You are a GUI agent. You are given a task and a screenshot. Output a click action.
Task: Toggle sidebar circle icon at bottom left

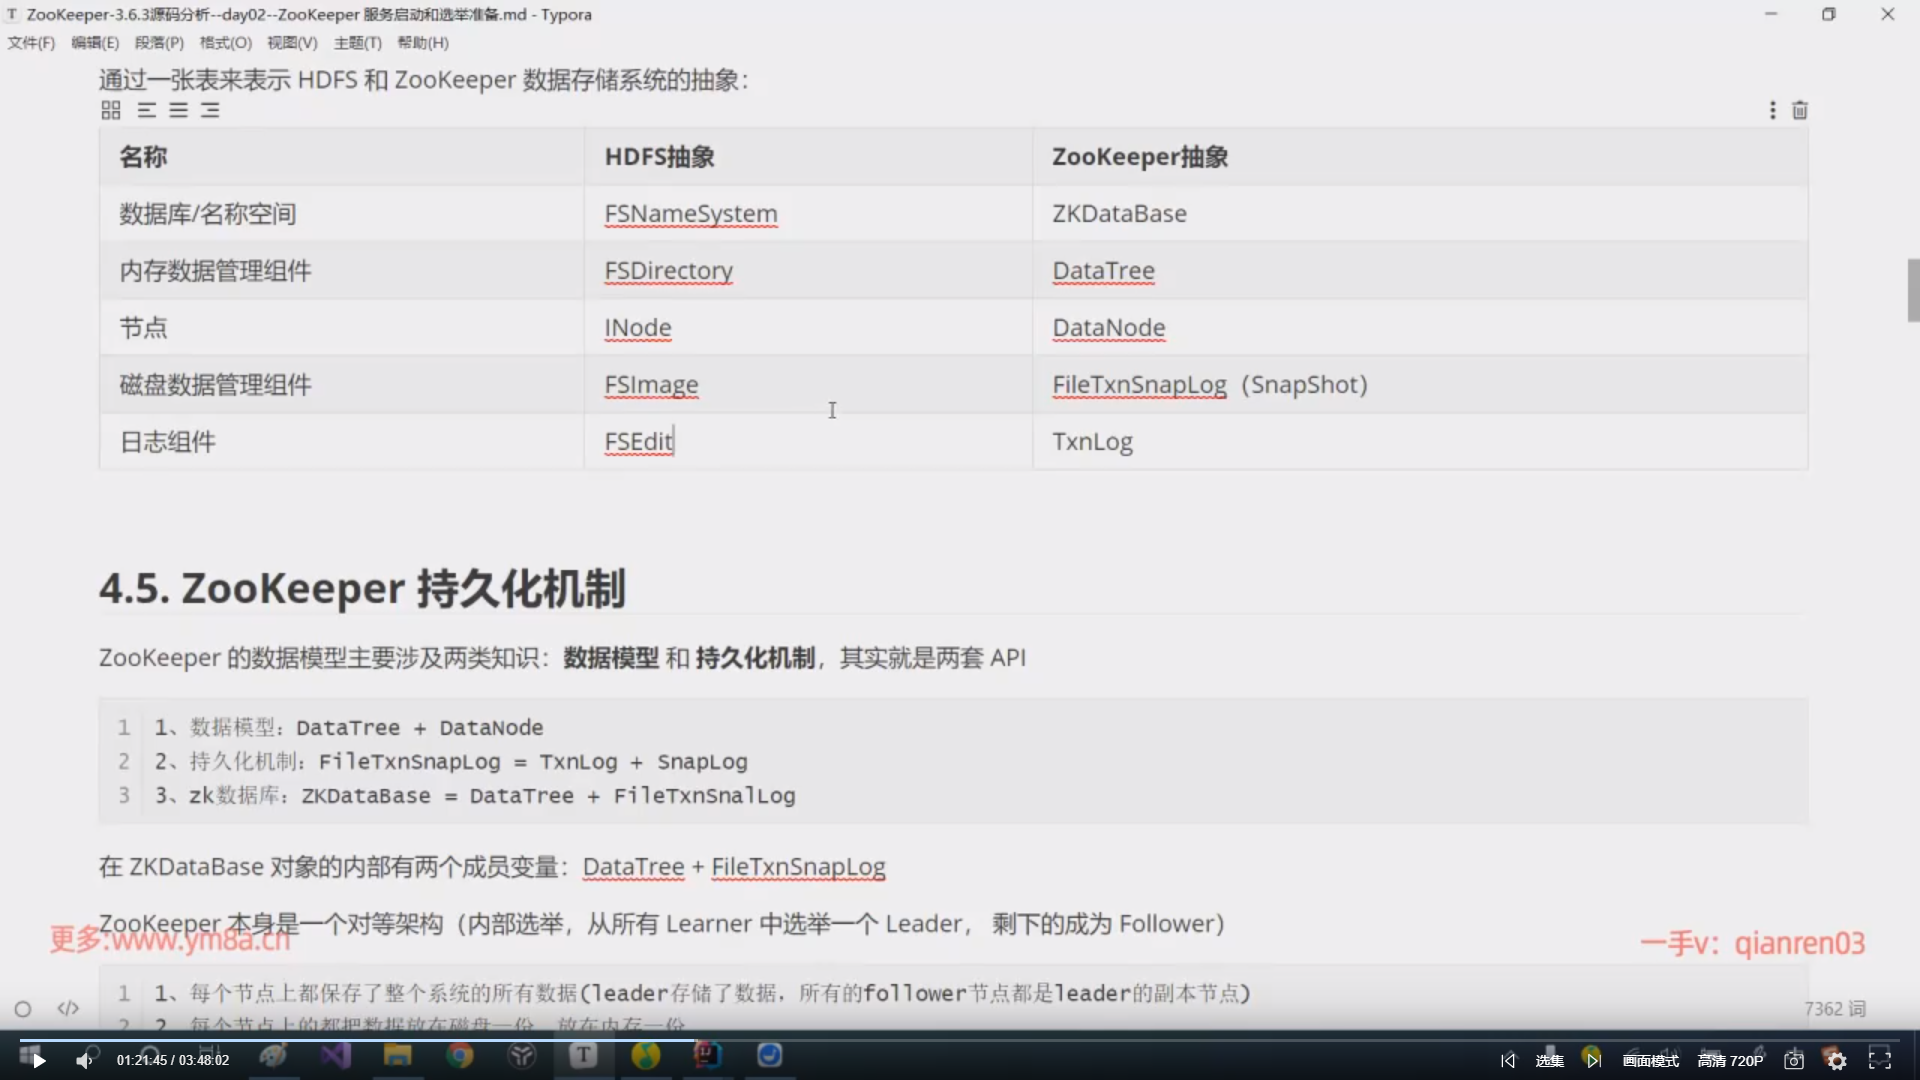click(23, 1009)
